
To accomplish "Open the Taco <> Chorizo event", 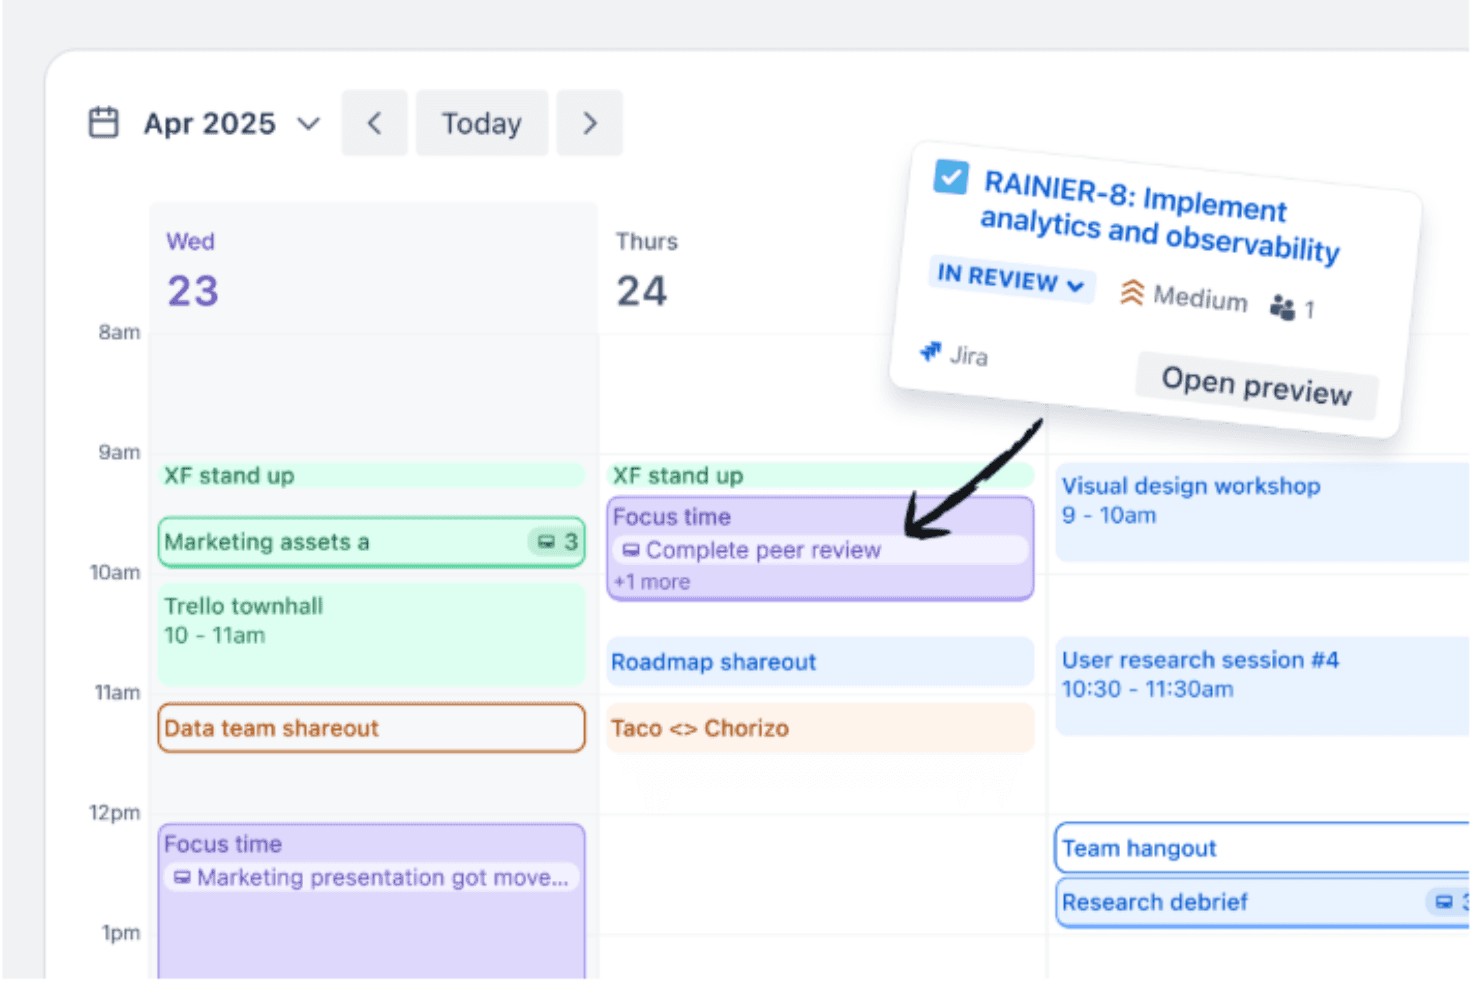I will click(x=820, y=728).
